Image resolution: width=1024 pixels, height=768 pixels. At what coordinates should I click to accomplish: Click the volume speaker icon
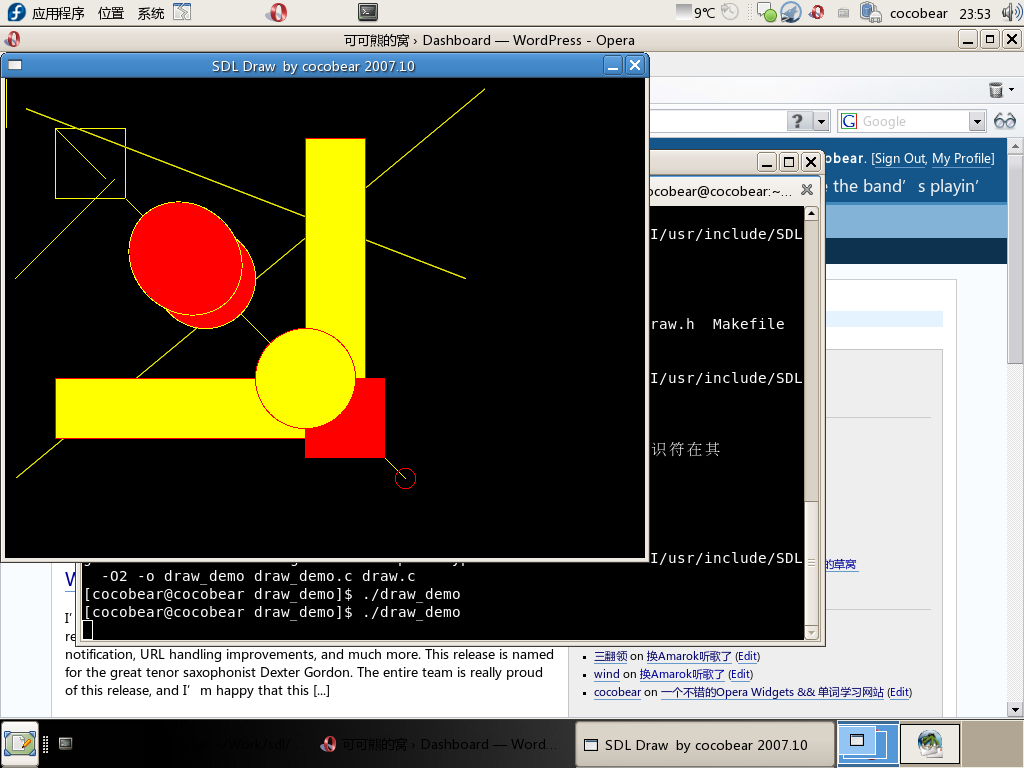(x=1010, y=13)
